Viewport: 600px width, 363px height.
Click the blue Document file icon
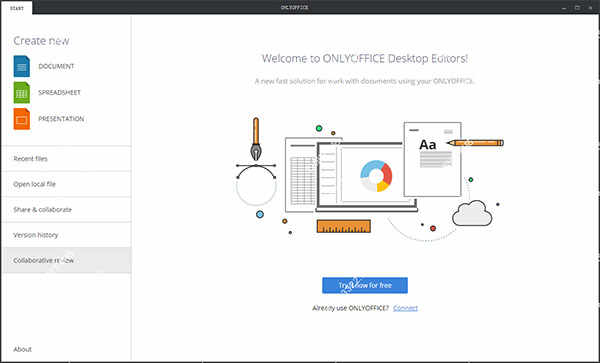click(22, 66)
